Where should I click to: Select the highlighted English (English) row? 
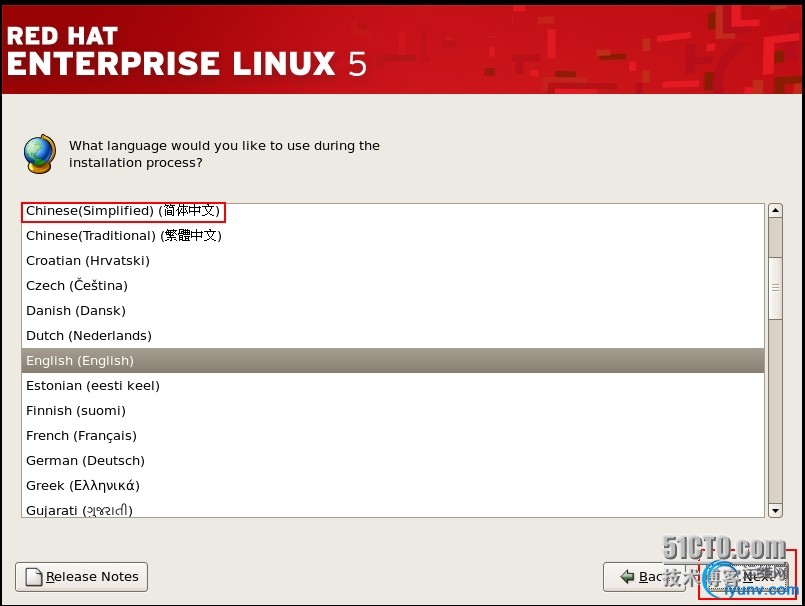[x=393, y=361]
